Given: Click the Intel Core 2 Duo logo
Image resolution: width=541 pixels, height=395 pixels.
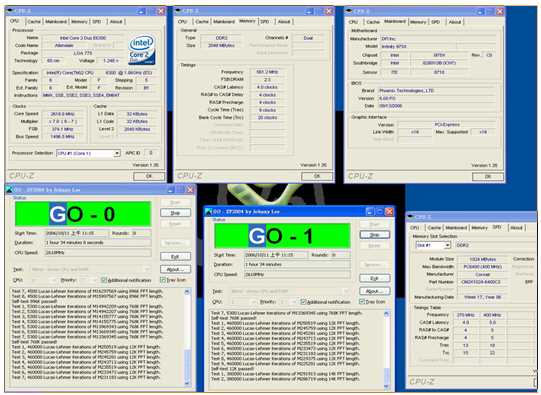Looking at the screenshot, I should (x=142, y=49).
